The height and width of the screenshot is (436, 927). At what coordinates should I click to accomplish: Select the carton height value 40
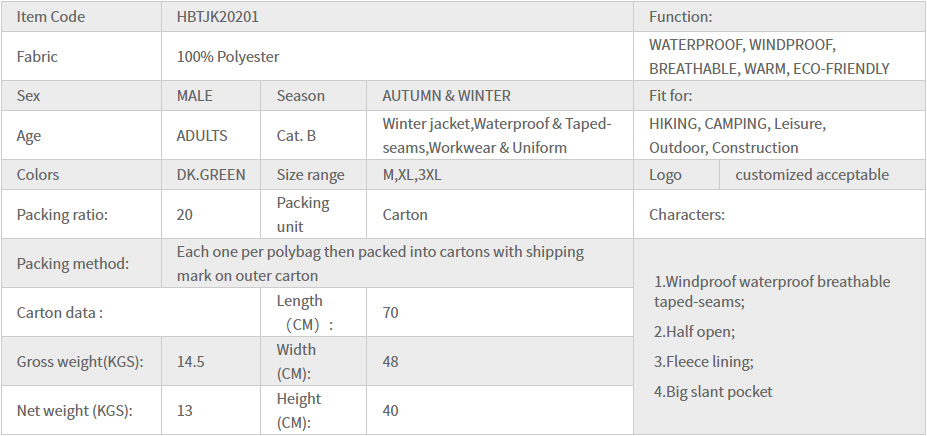(x=390, y=410)
